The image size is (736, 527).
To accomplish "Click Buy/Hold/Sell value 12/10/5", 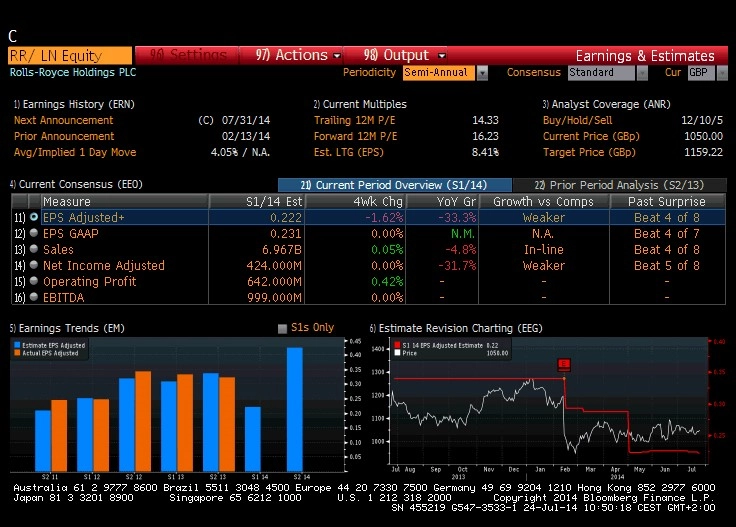I will pyautogui.click(x=702, y=120).
